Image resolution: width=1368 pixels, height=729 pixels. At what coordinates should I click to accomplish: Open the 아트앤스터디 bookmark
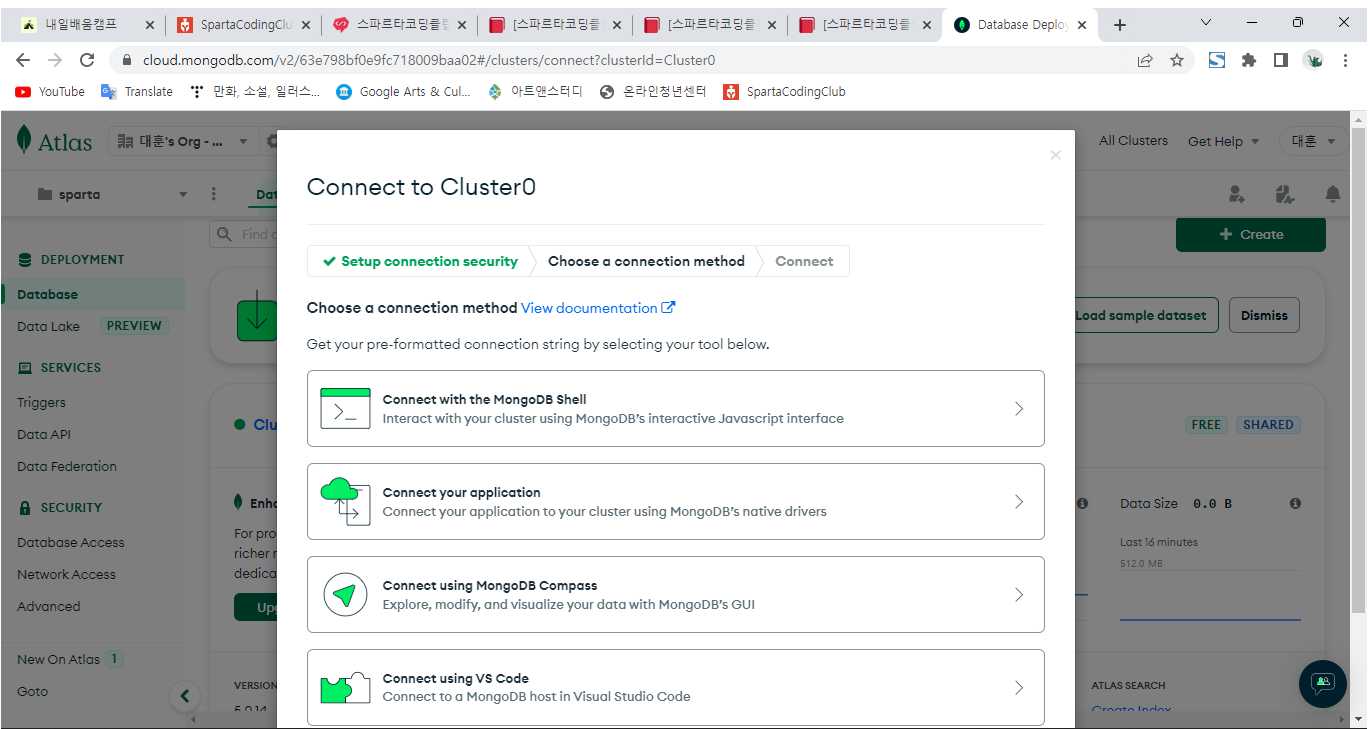pos(535,92)
